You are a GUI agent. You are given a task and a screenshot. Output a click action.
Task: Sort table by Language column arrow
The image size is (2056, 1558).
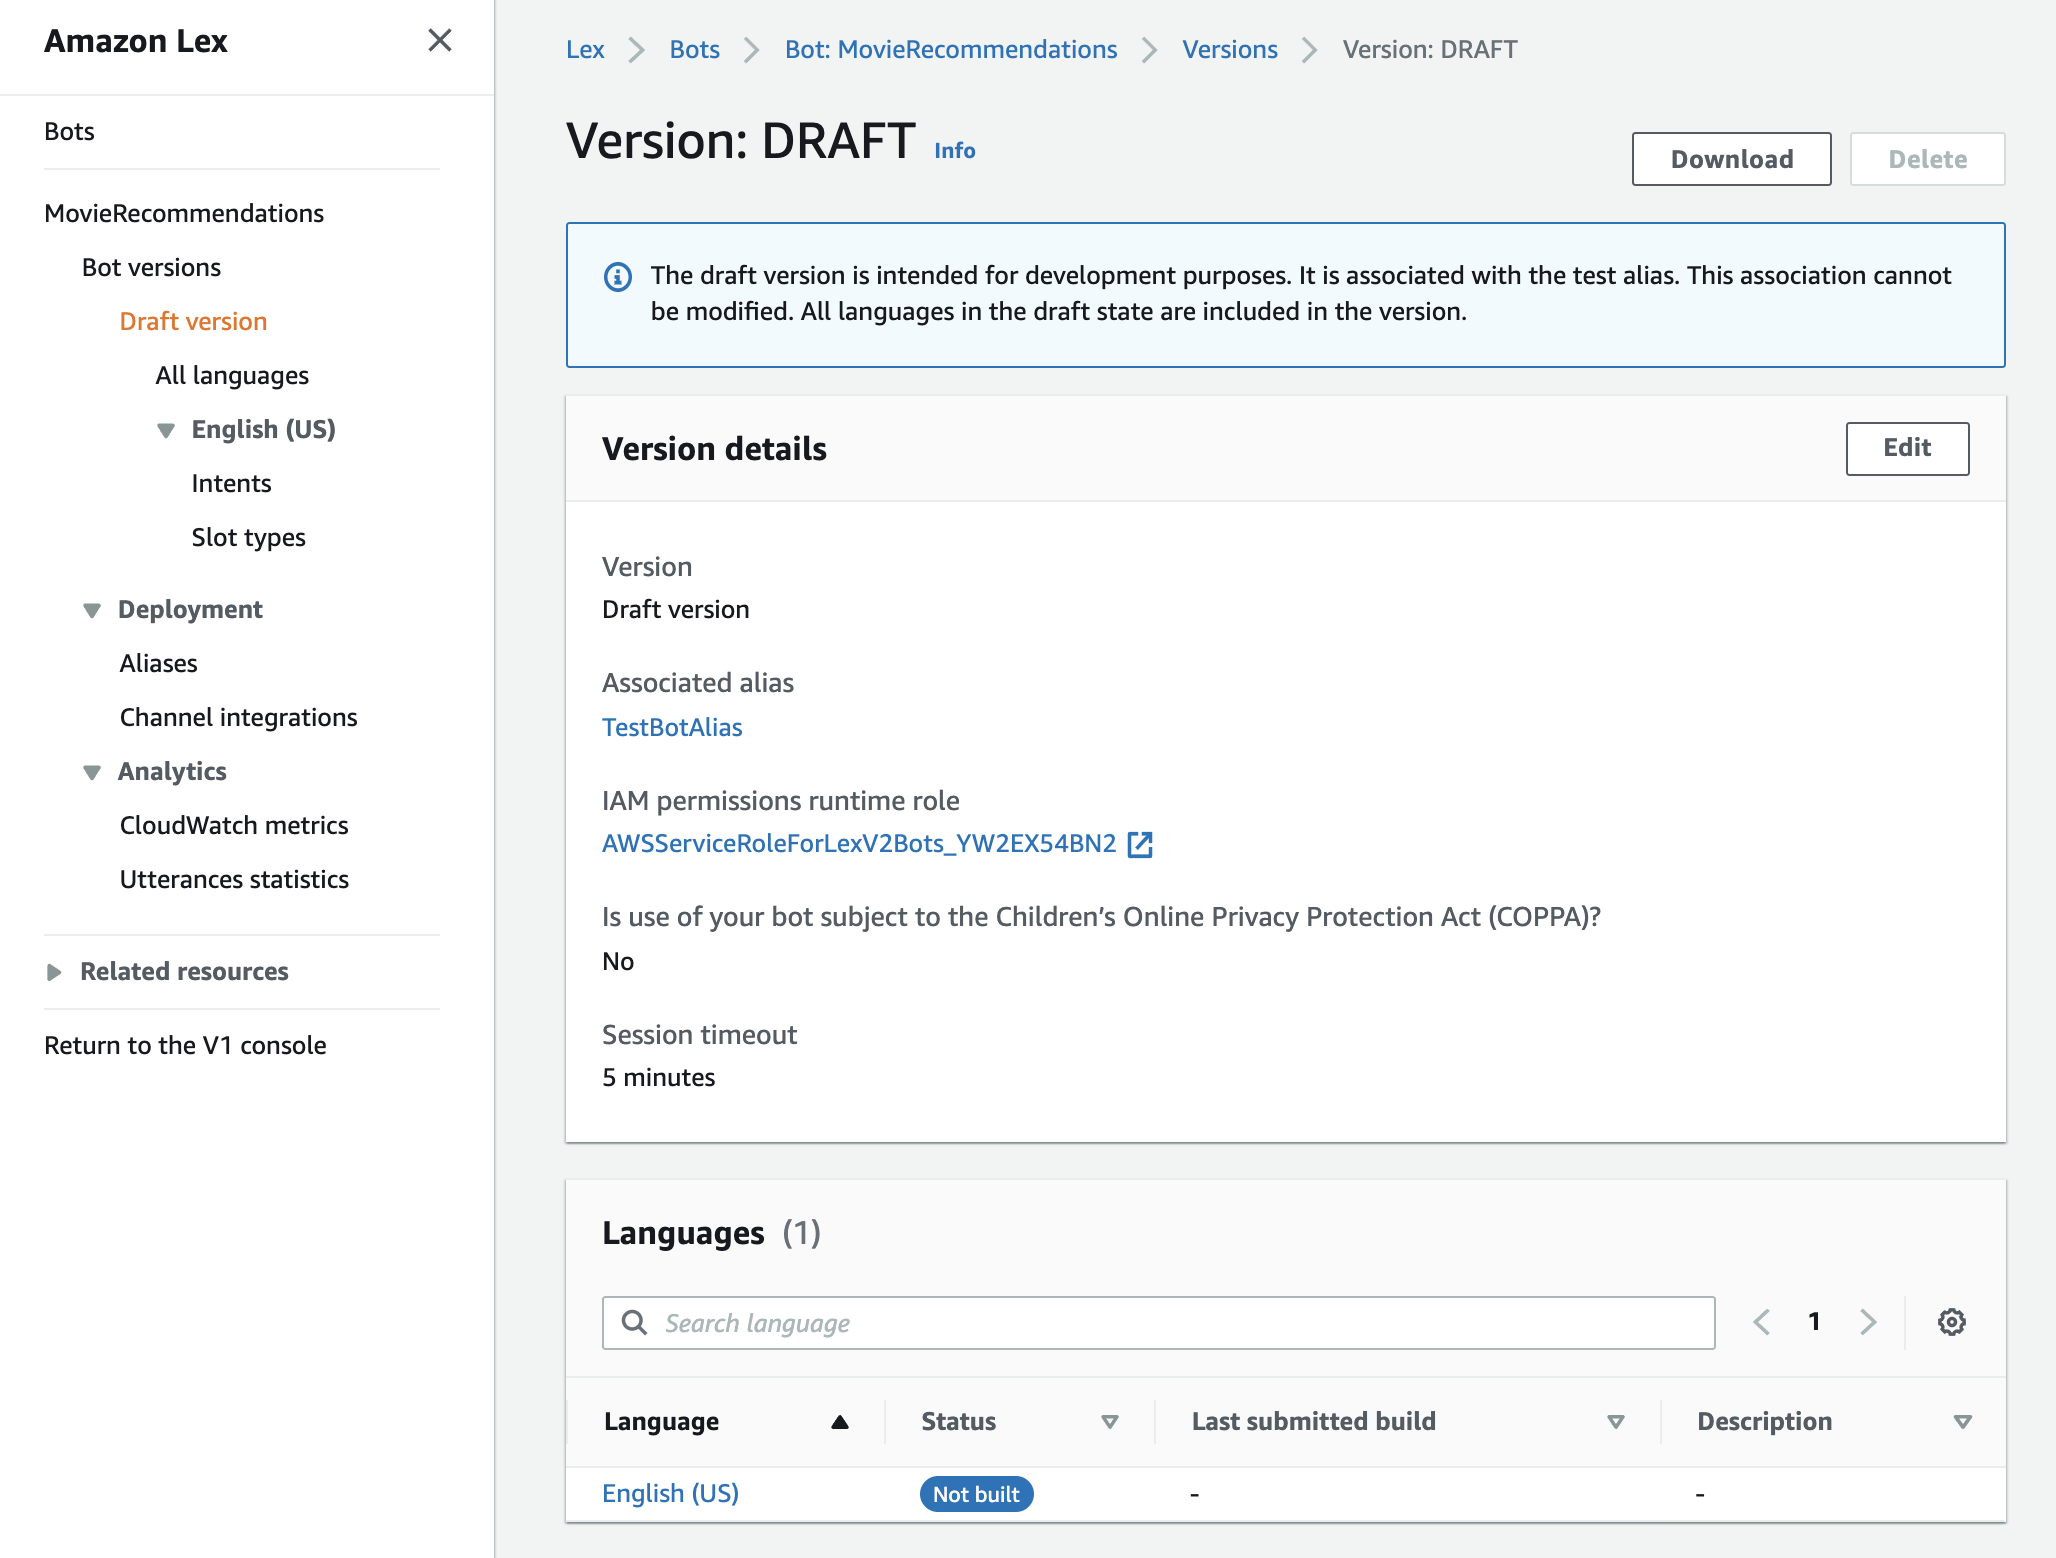tap(839, 1422)
